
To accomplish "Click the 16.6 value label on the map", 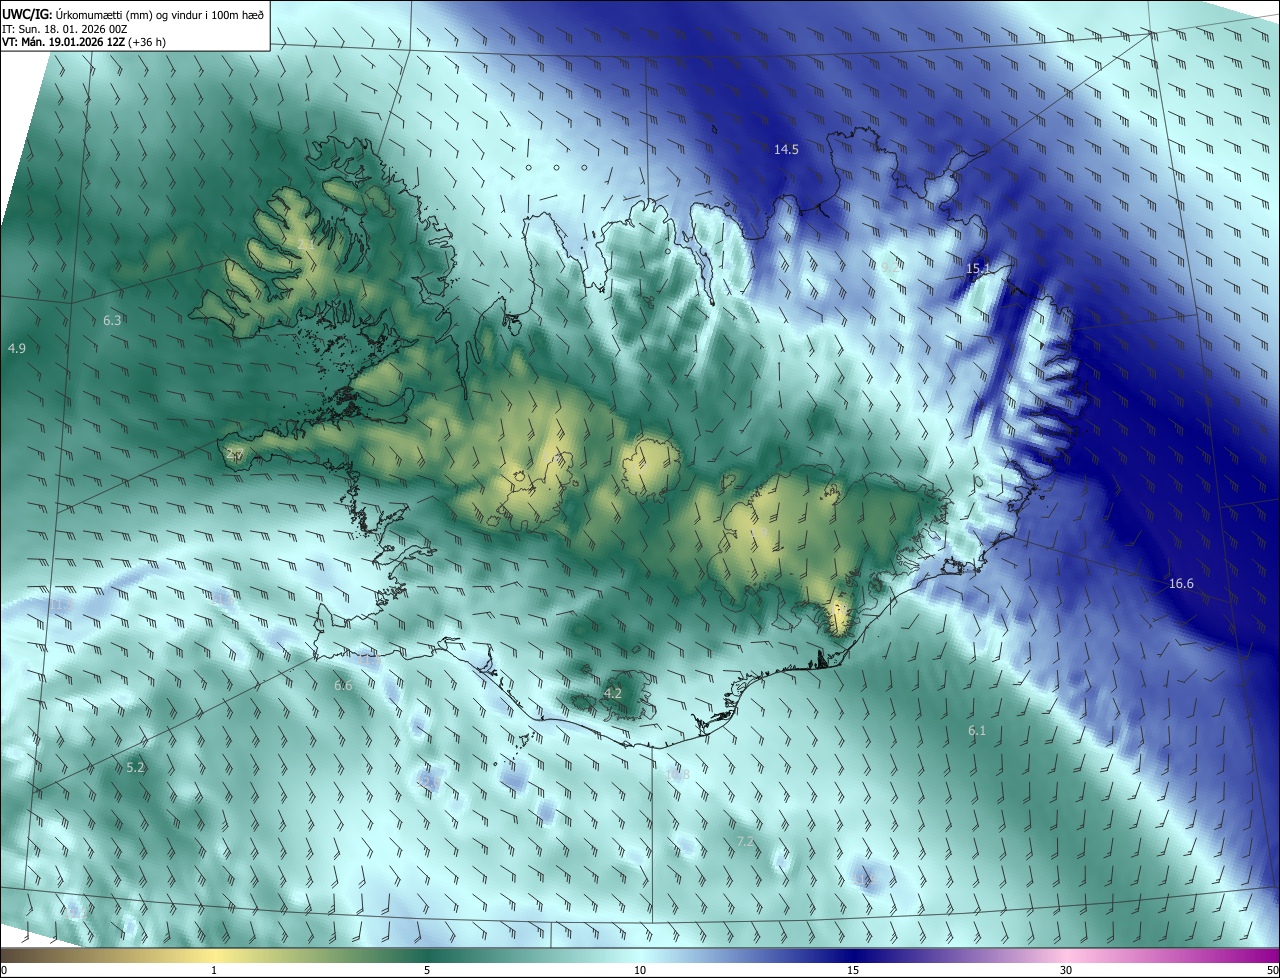I will point(1181,583).
